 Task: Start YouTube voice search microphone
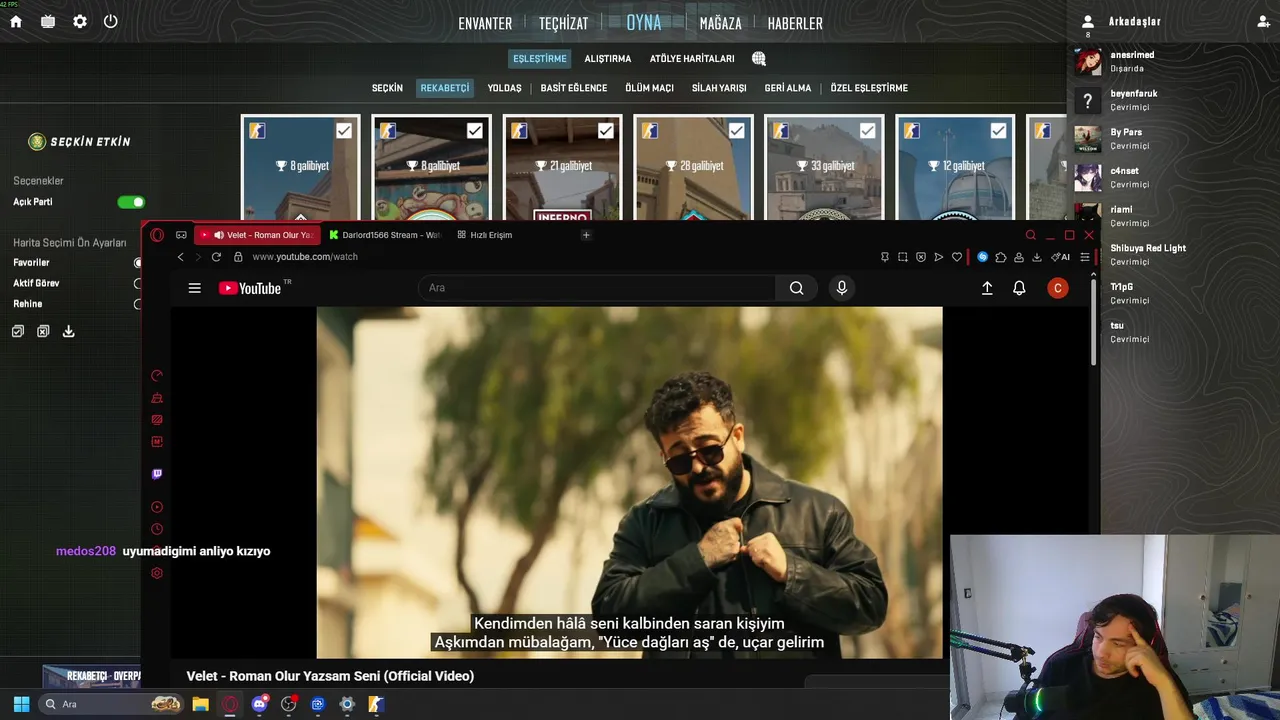842,288
